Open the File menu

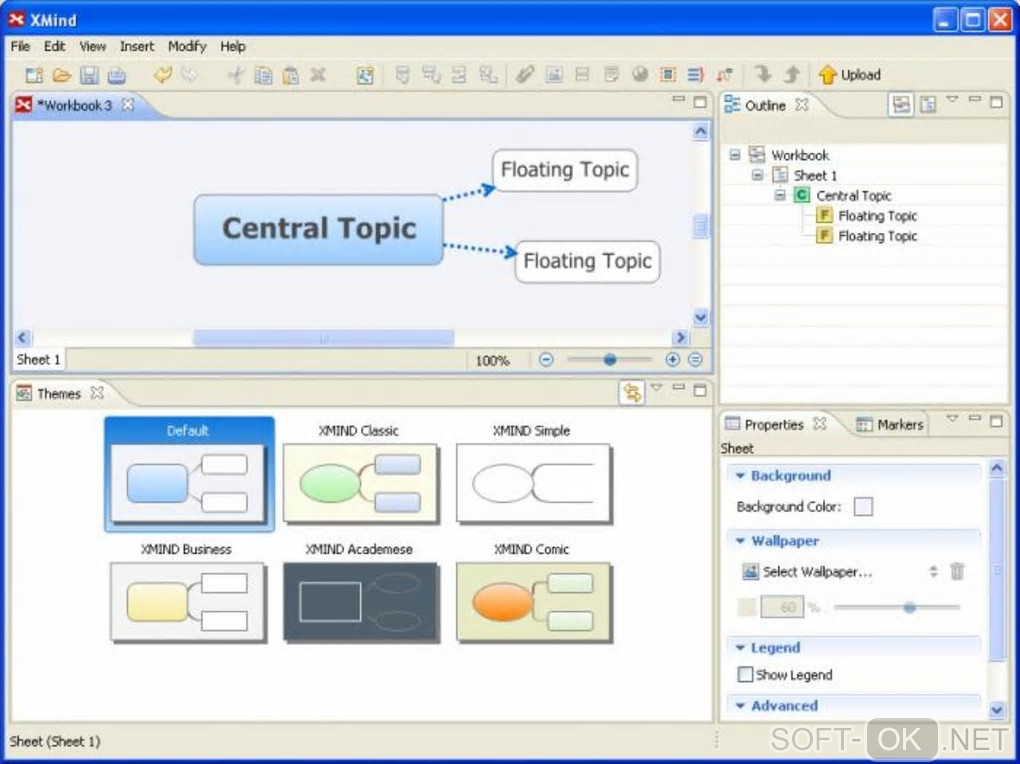[20, 46]
